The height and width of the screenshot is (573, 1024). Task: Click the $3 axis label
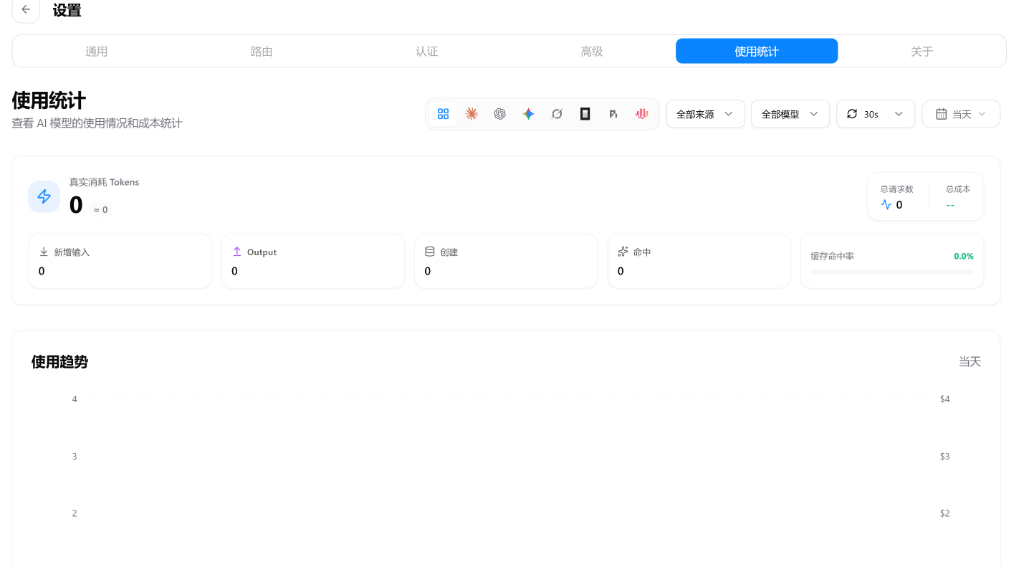coord(945,457)
